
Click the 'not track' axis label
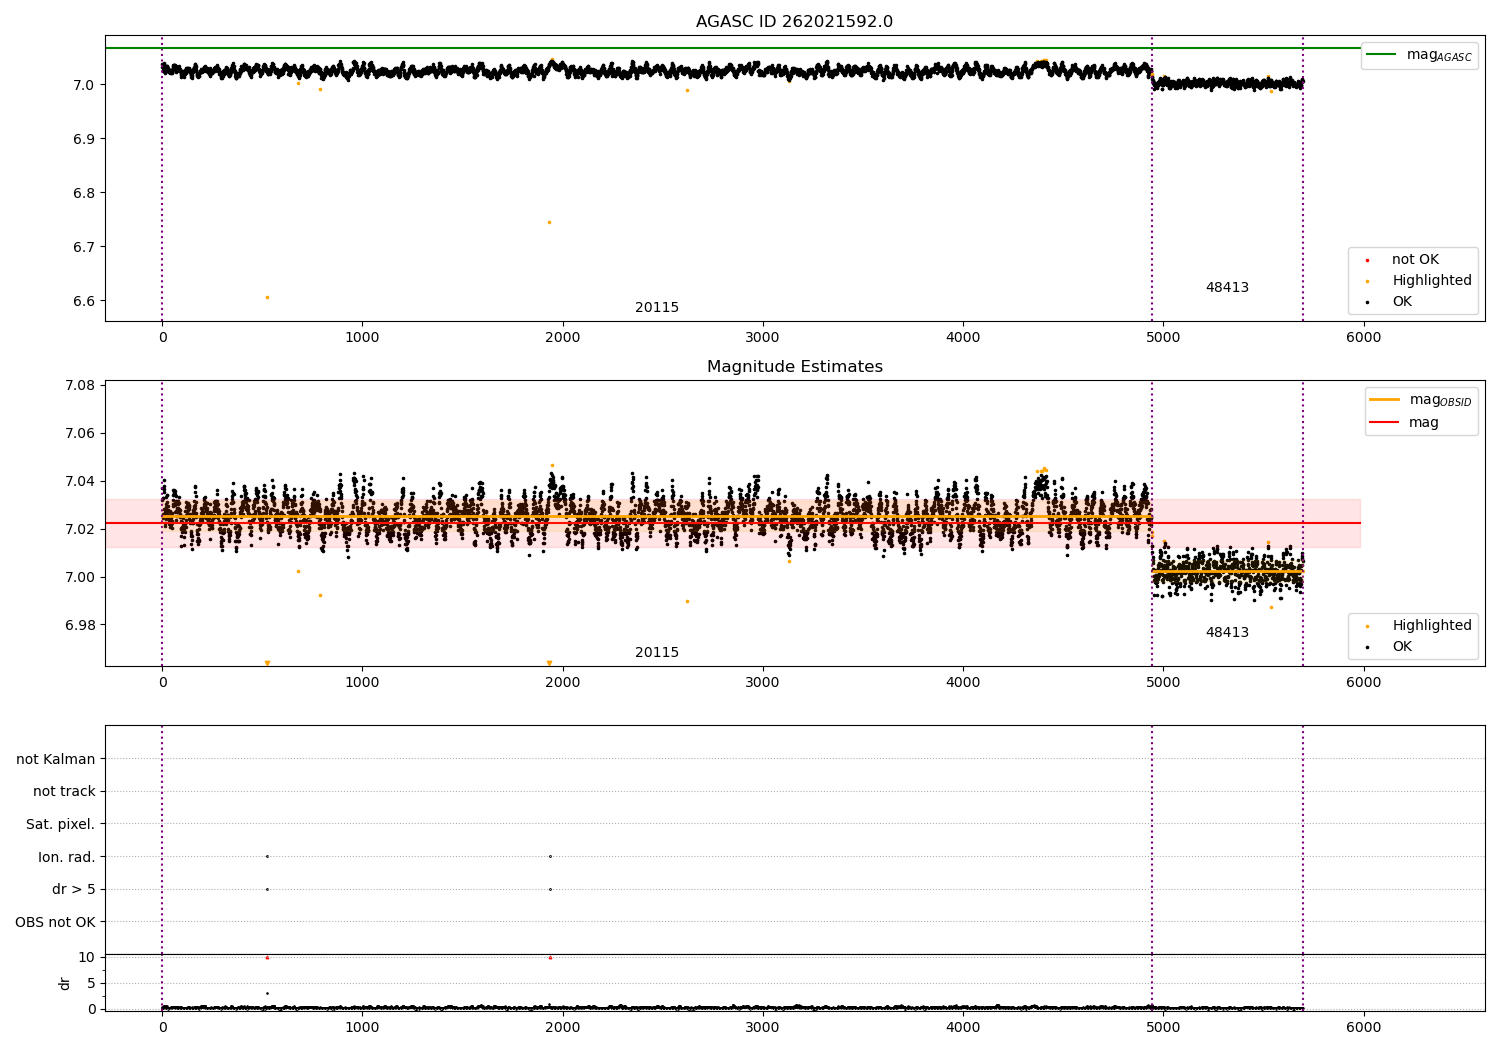coord(64,792)
